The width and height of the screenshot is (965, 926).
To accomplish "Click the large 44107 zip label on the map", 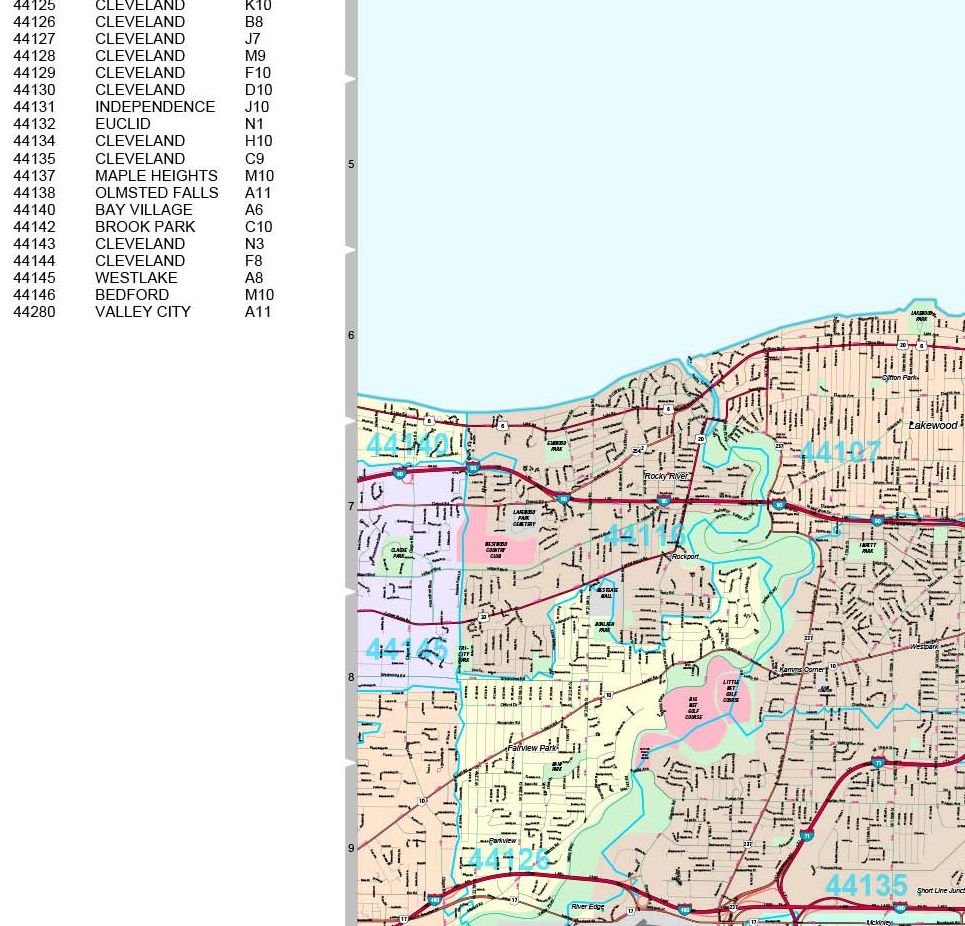I will click(x=840, y=453).
